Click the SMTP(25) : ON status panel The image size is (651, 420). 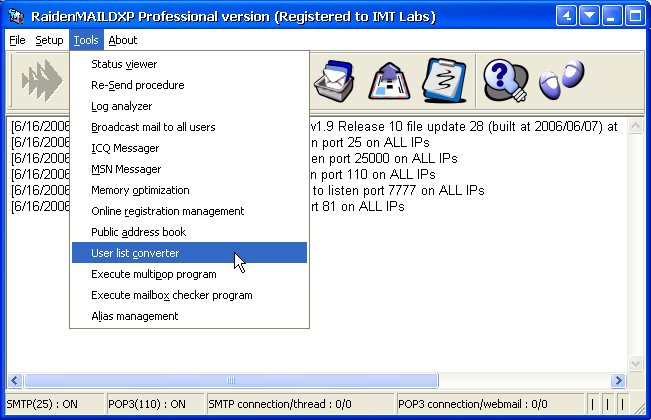[52, 404]
